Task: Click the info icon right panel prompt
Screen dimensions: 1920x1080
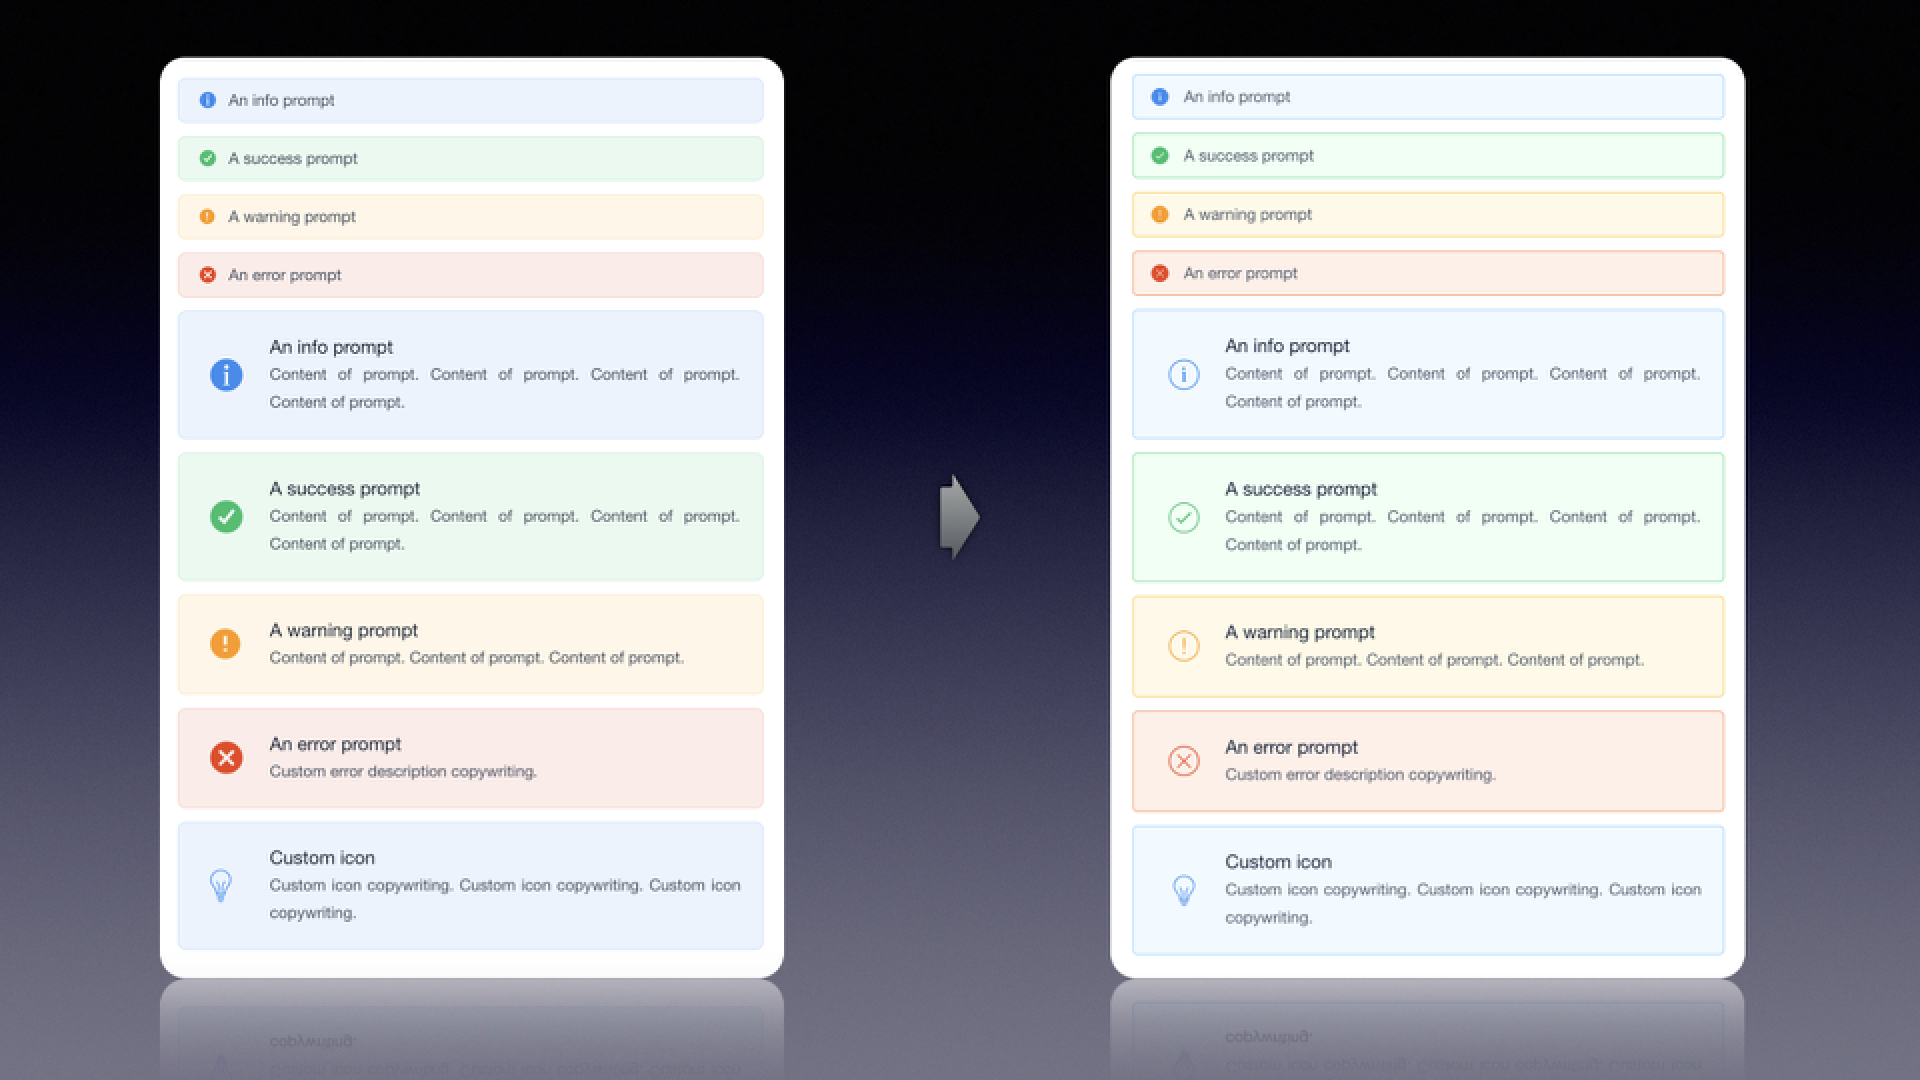Action: click(1184, 373)
